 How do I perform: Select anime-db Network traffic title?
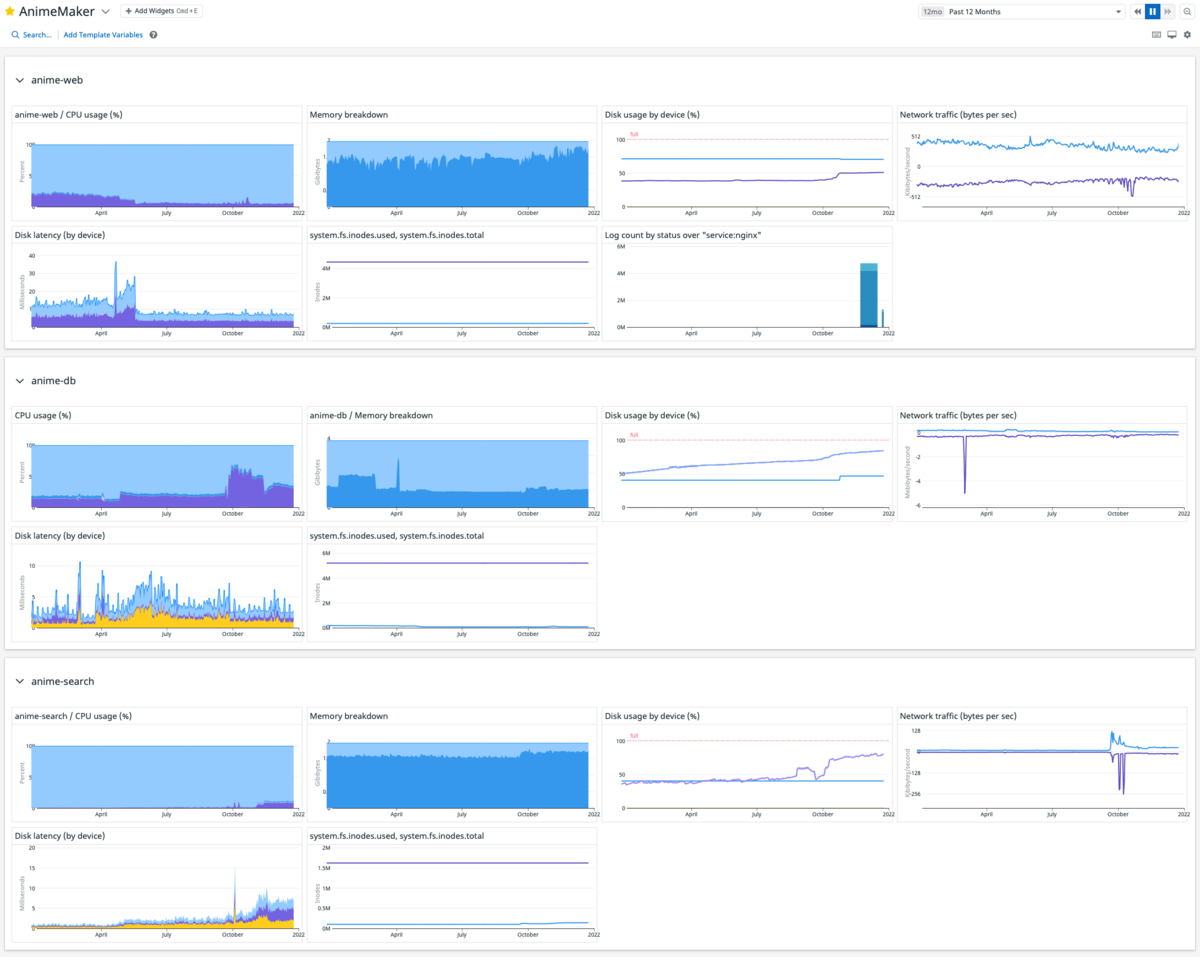pyautogui.click(x=958, y=415)
